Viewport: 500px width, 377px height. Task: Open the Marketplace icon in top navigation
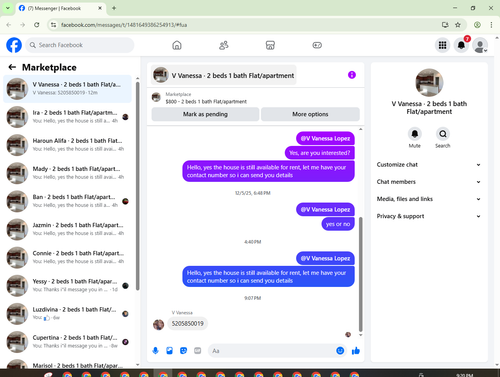click(x=270, y=45)
